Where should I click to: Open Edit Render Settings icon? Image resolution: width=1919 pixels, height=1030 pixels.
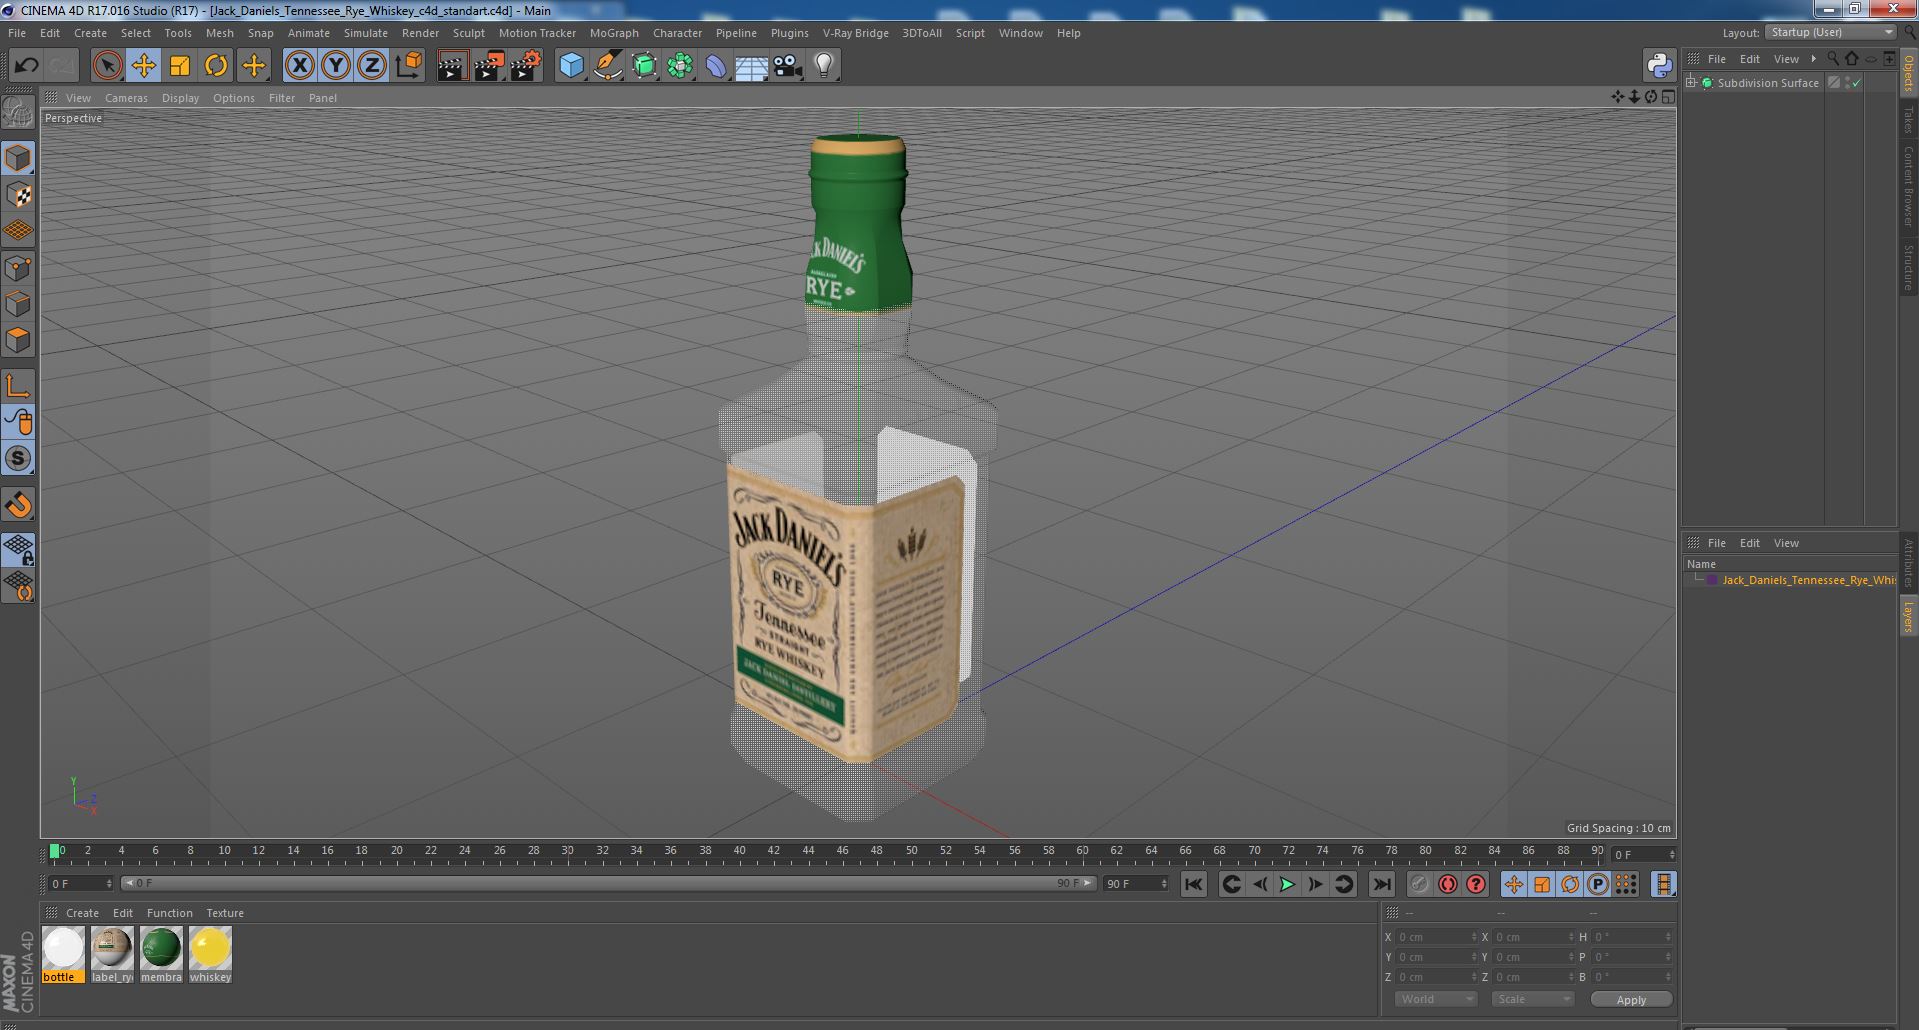coord(526,66)
